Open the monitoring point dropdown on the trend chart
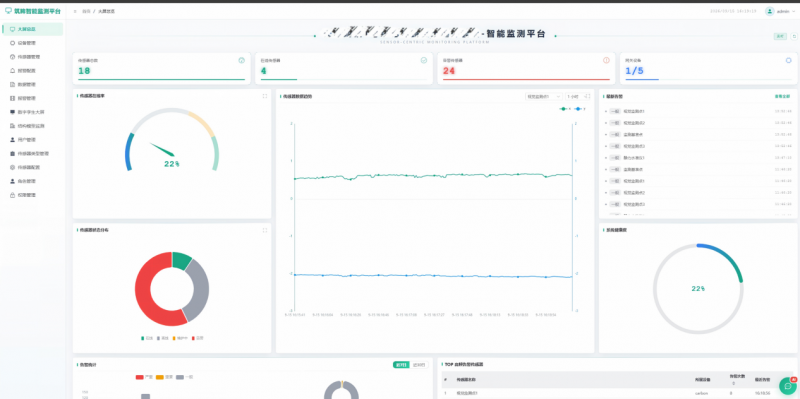Screen dimensions: 800x399 coord(544,96)
